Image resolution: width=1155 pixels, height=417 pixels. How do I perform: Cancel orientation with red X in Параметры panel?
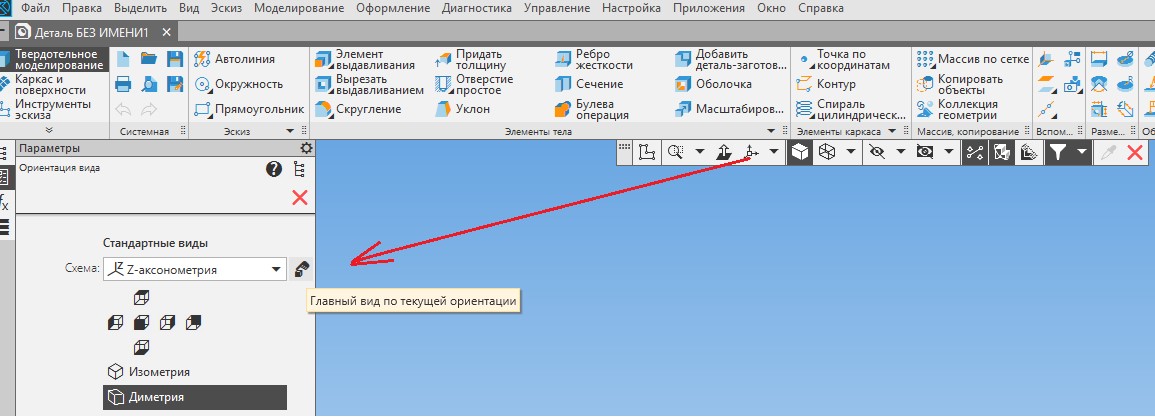[299, 197]
